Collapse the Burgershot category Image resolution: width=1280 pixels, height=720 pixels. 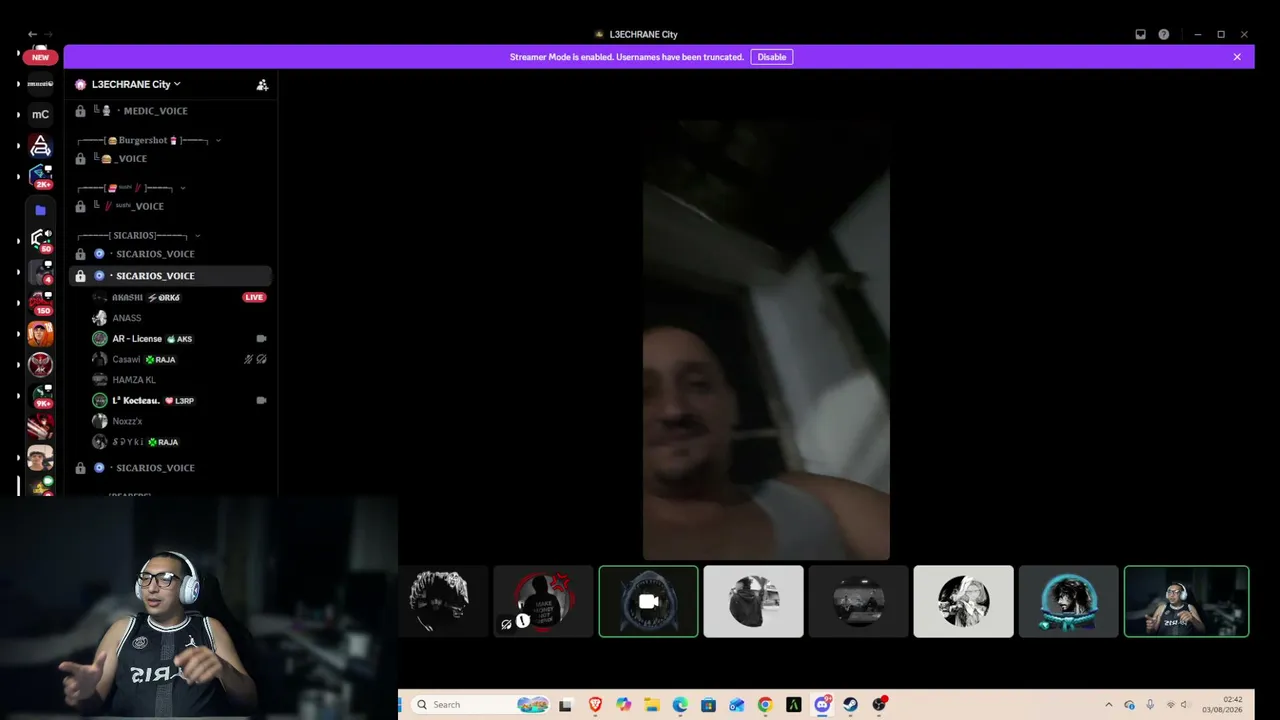218,141
